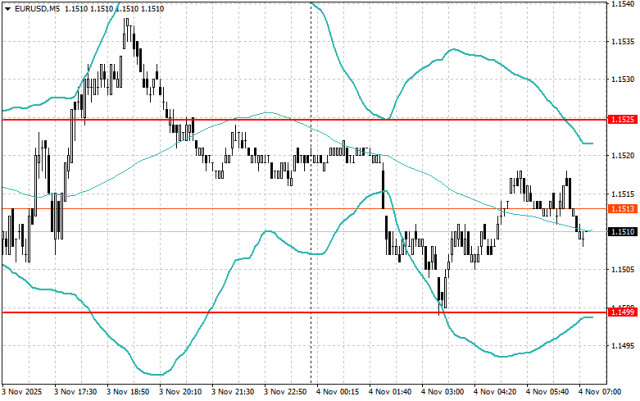The height and width of the screenshot is (401, 640).
Task: Click the 1.1505 price scale value
Action: [x=622, y=270]
